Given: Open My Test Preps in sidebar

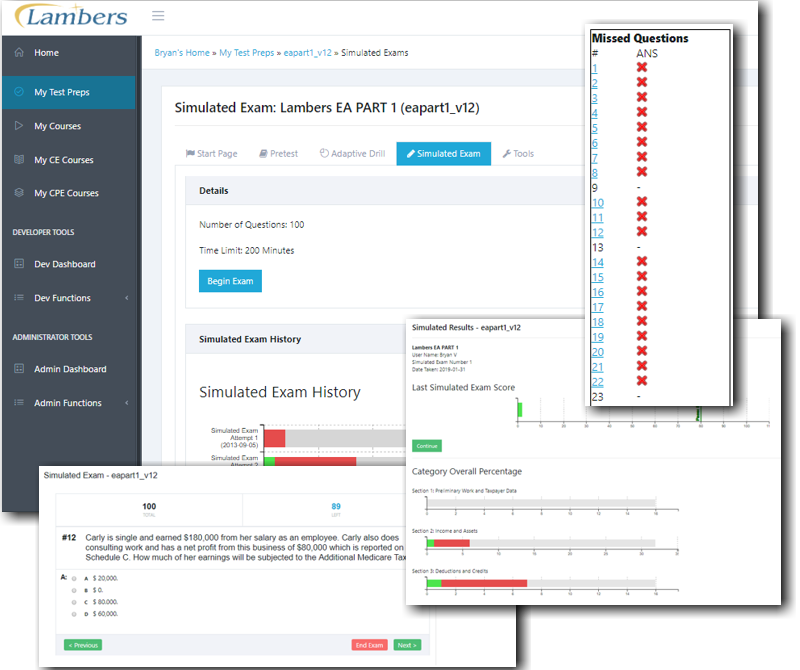Looking at the screenshot, I should tap(69, 92).
